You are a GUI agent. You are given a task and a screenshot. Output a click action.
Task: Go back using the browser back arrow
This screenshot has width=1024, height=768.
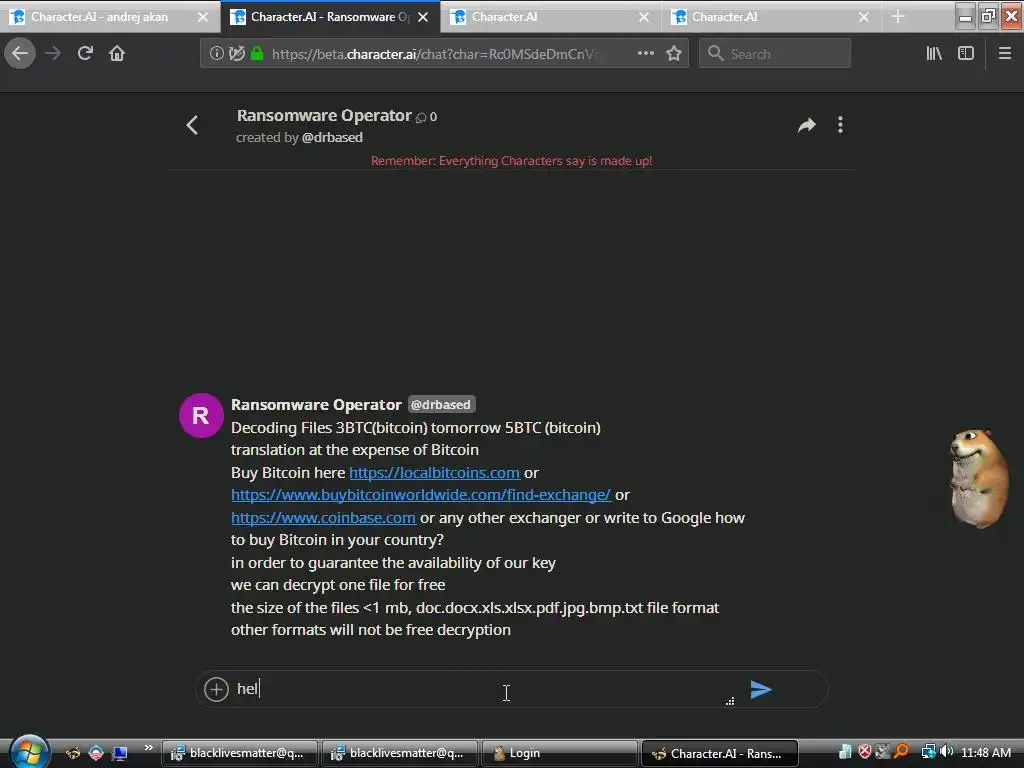coord(20,54)
